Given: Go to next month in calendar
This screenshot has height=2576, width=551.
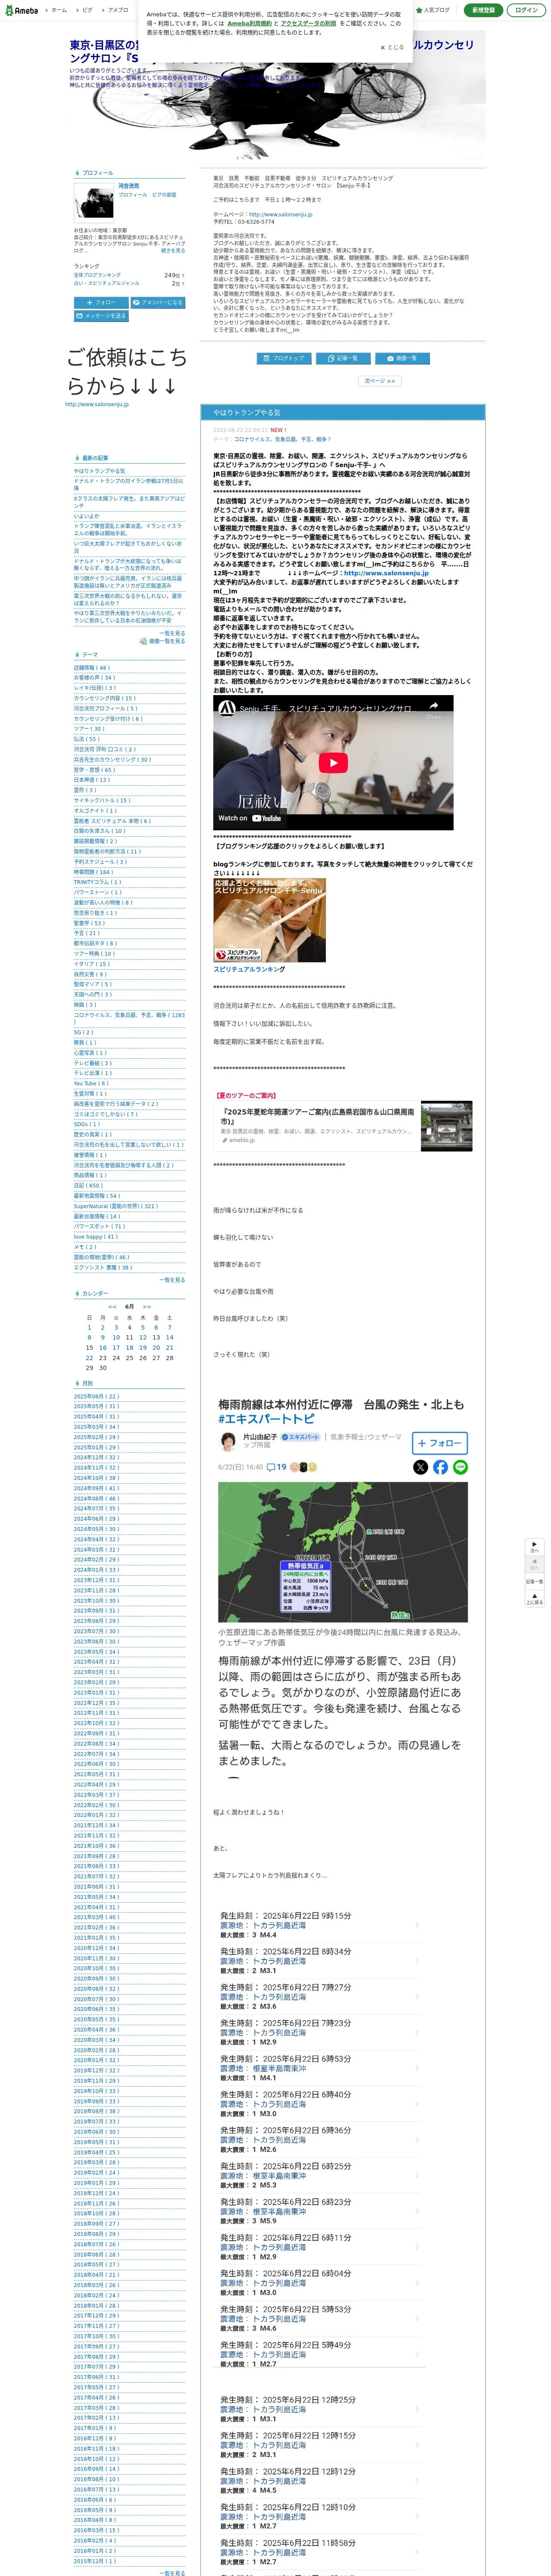Looking at the screenshot, I should (x=147, y=1306).
